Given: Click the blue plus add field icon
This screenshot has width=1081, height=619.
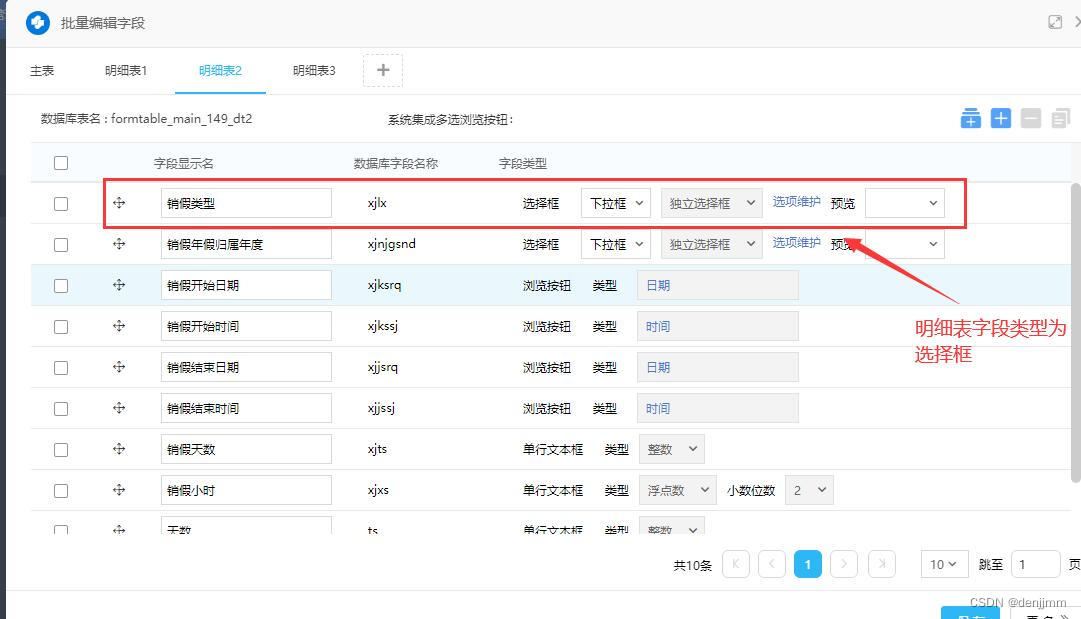Looking at the screenshot, I should 1000,118.
